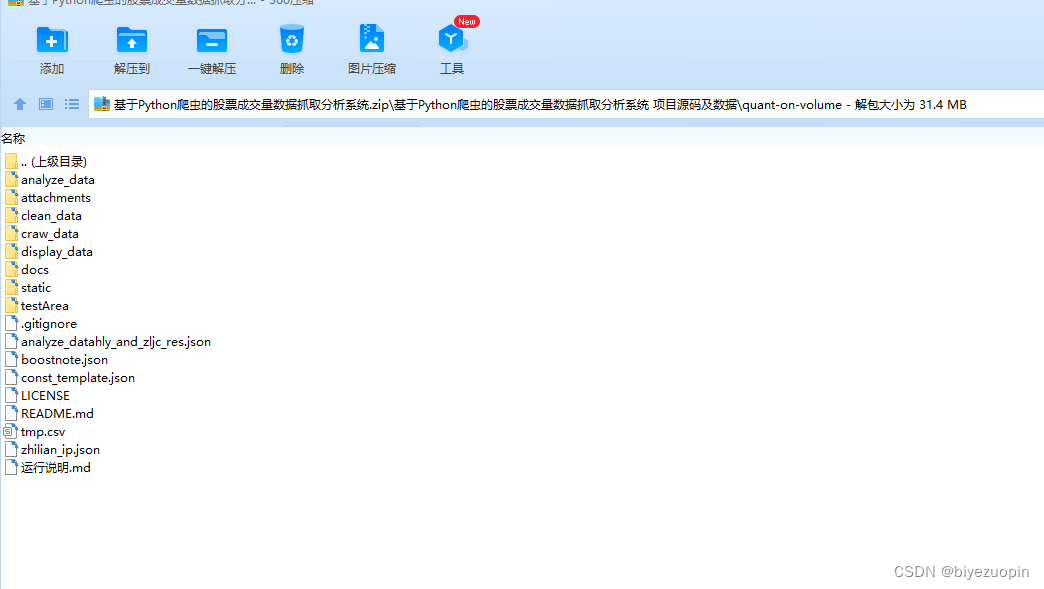Open the 上级目录 parent directory entry
The height and width of the screenshot is (589, 1044).
tap(50, 161)
